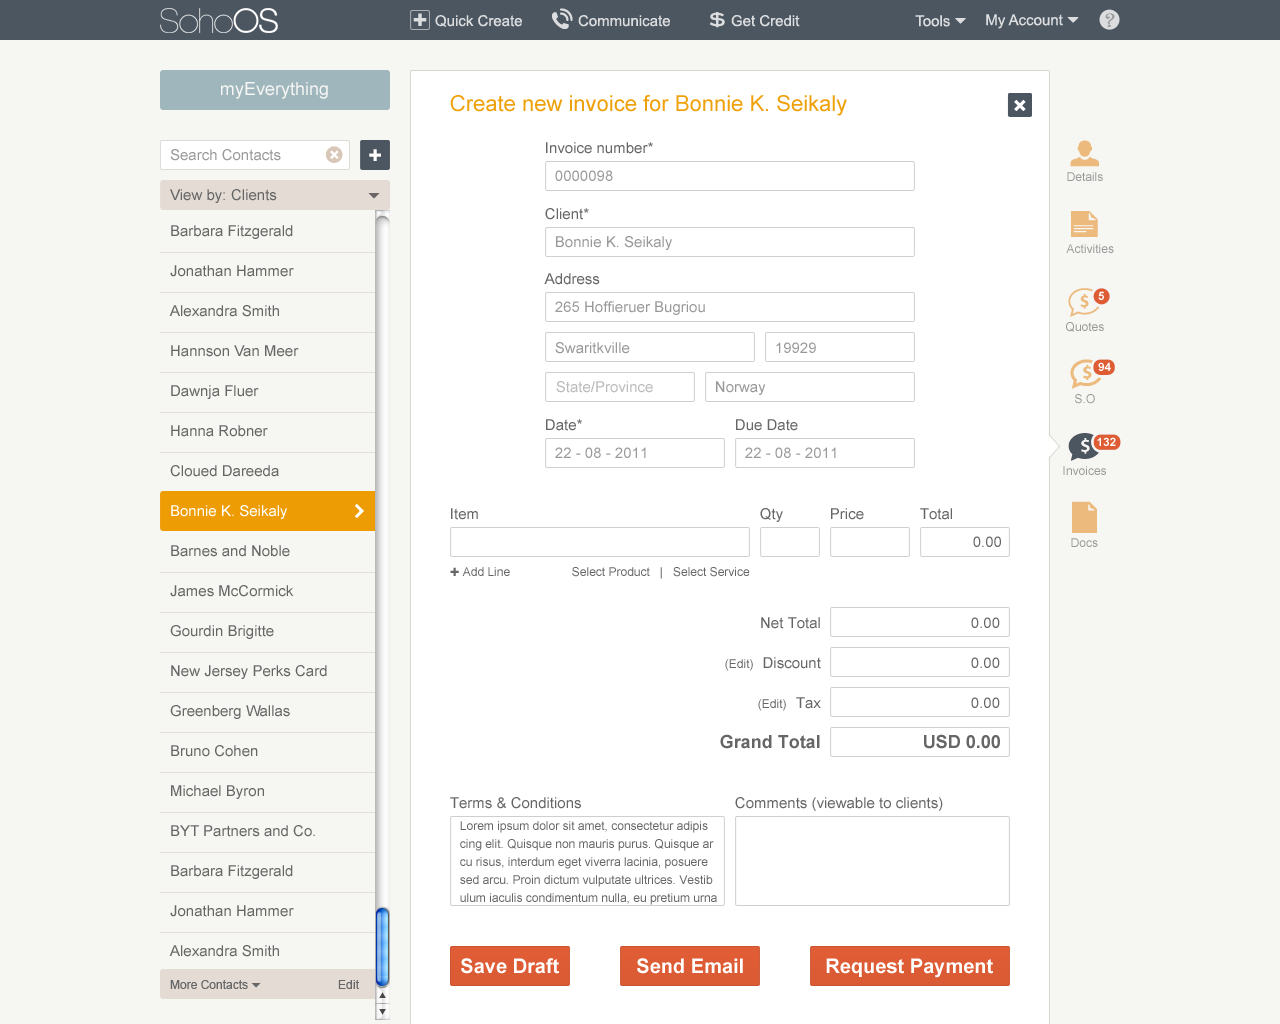Click the SohoOS logo
The image size is (1280, 1024).
219,20
